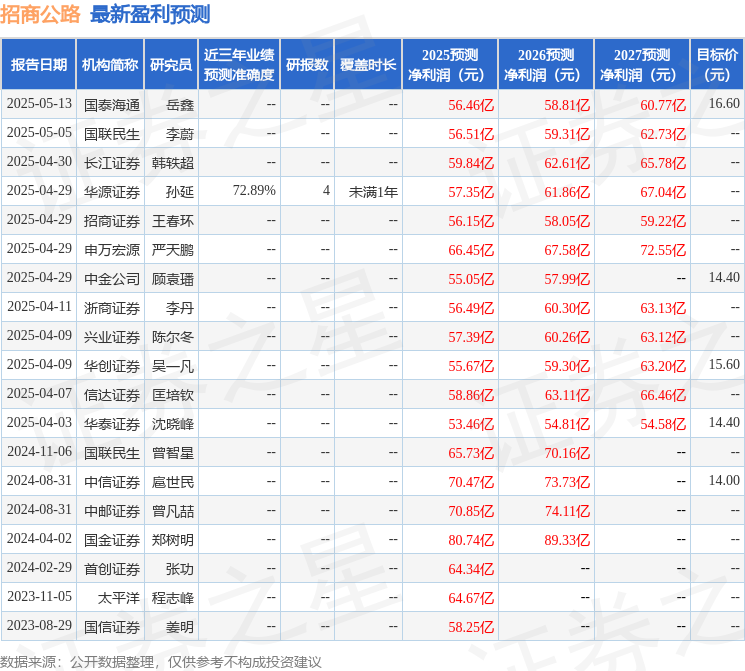Select the 2025预测净利润 header
745x671 pixels.
point(450,65)
